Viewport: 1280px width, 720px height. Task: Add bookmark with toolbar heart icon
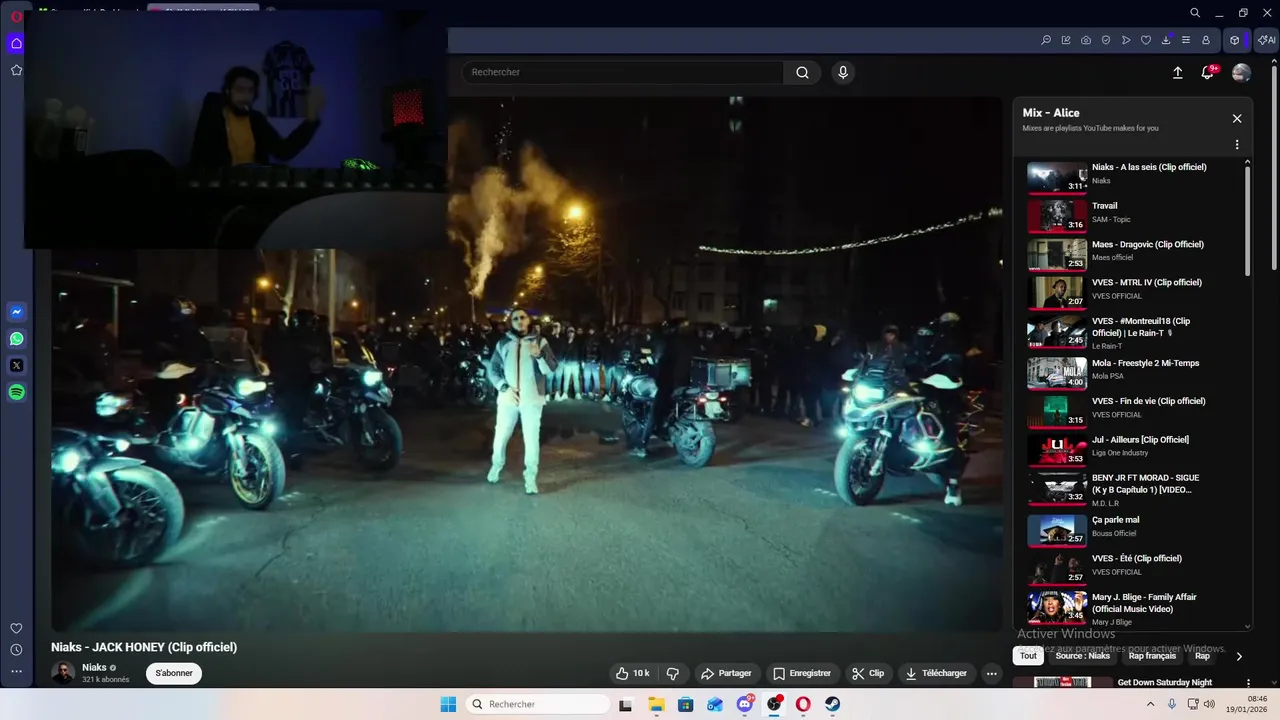click(x=1146, y=40)
